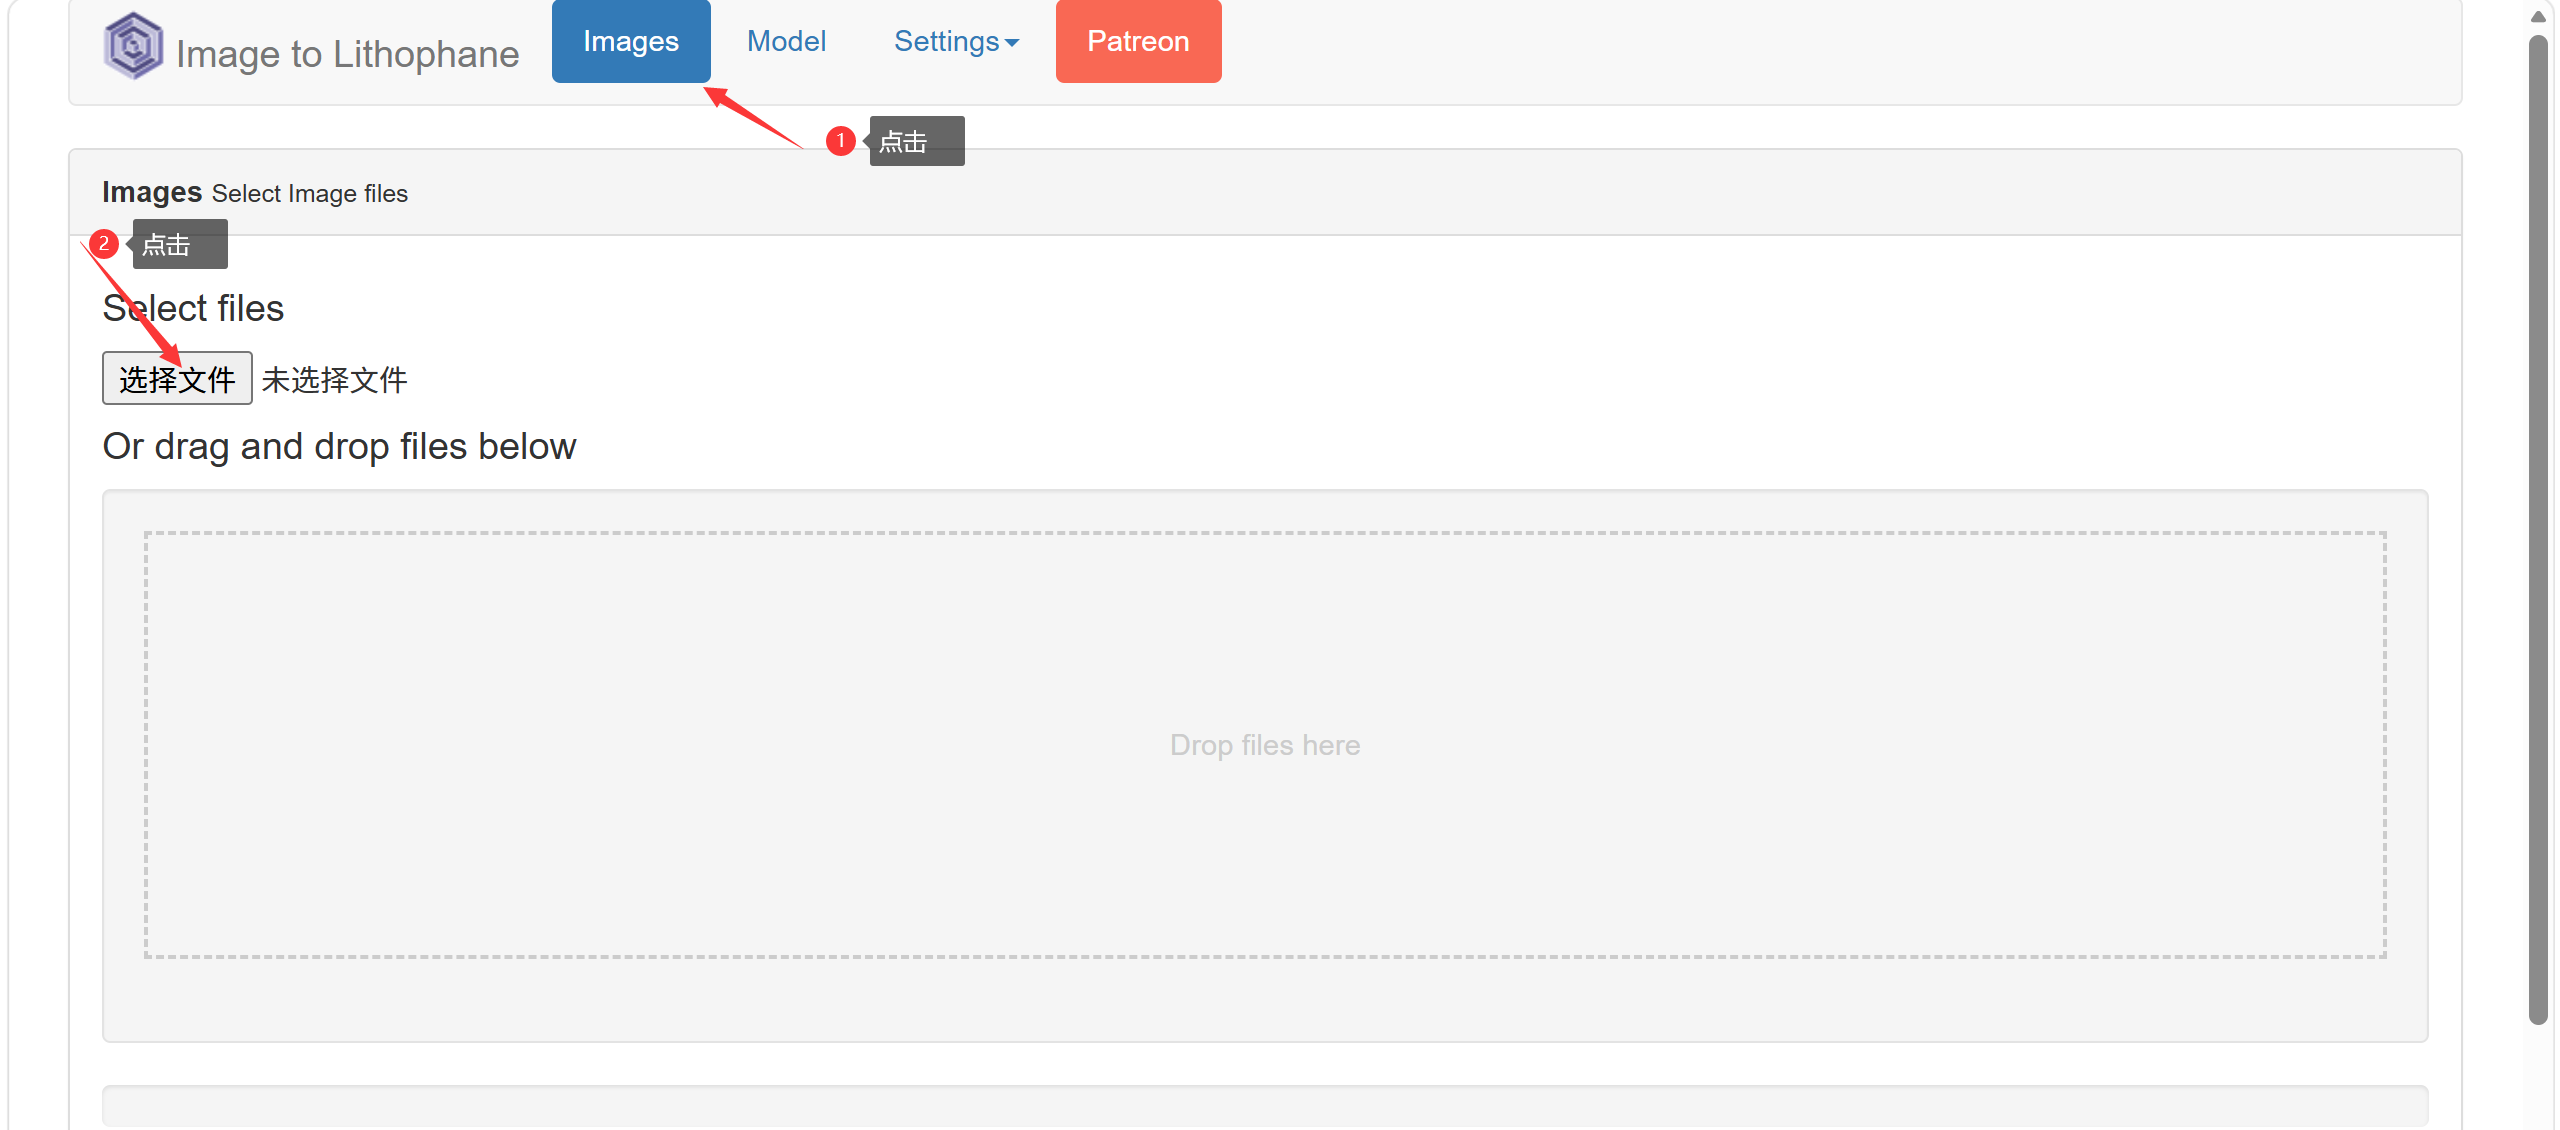Click the Image to Lithophane logo icon
This screenshot has height=1130, width=2560.
(133, 46)
